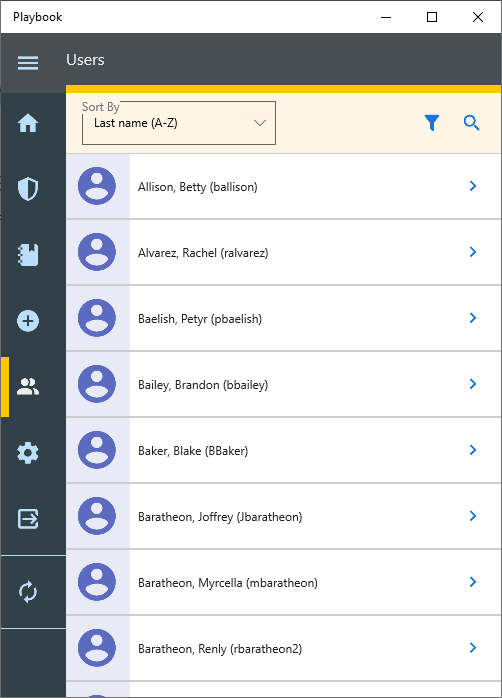Click the sync refresh icon
Screen dimensions: 502x698
pyautogui.click(x=28, y=592)
